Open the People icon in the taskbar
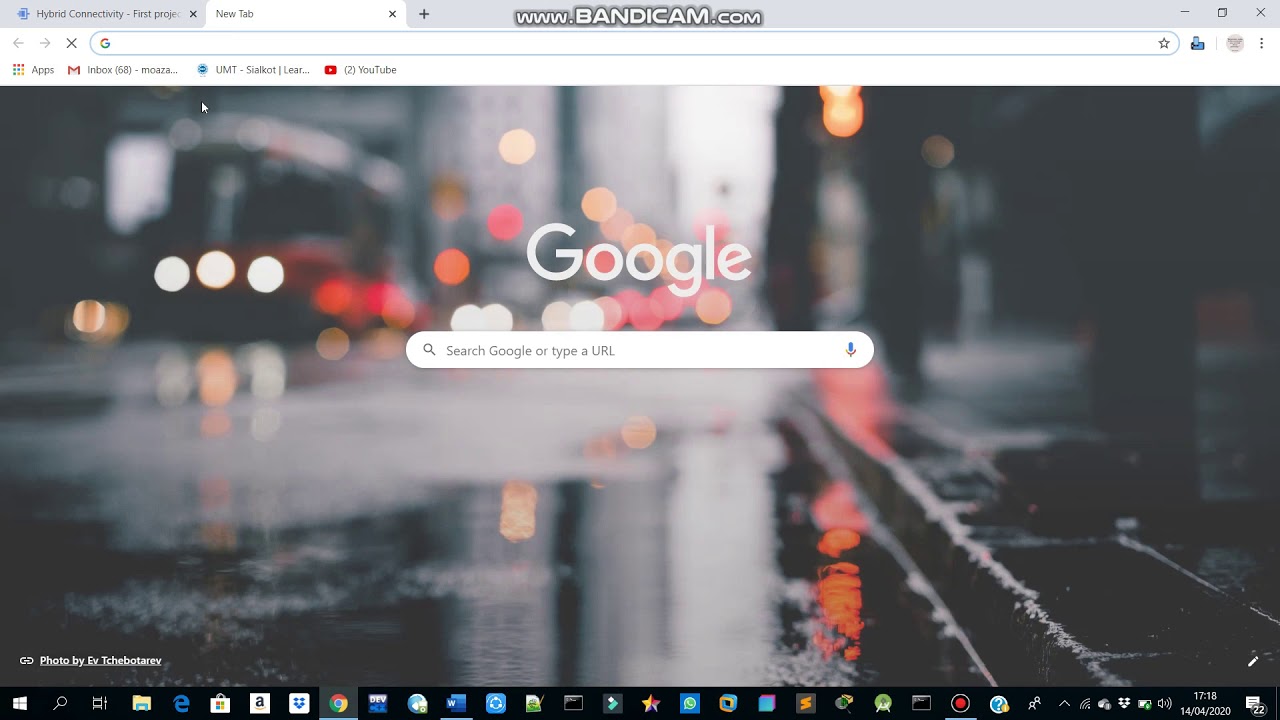This screenshot has height=720, width=1280. (1035, 703)
